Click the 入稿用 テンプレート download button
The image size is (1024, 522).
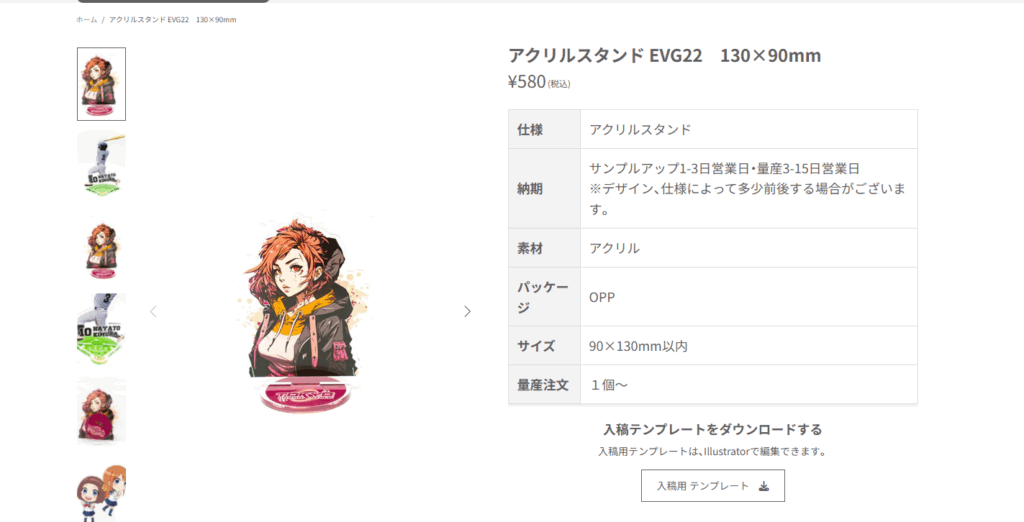[712, 485]
